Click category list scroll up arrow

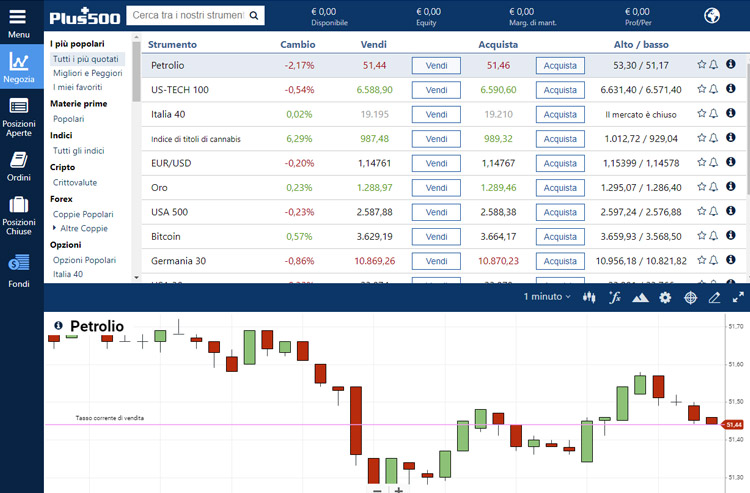pos(136,37)
